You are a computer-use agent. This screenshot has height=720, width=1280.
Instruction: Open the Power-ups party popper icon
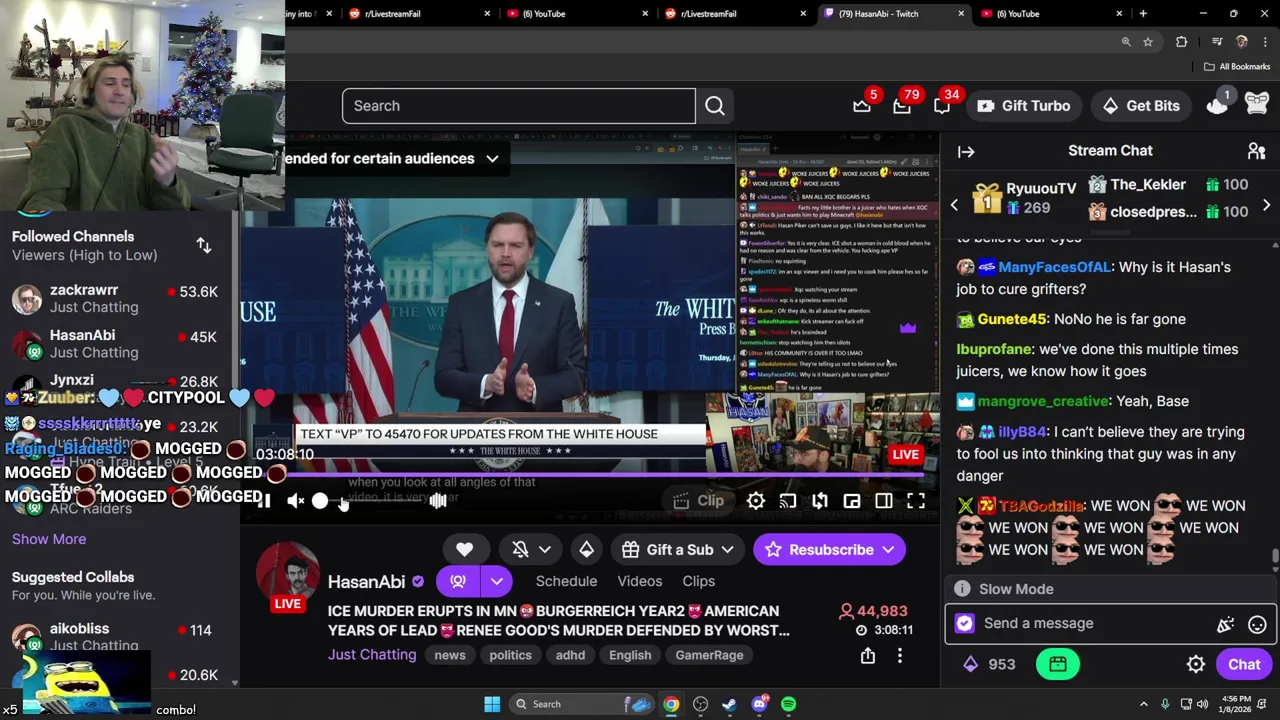pos(1225,624)
